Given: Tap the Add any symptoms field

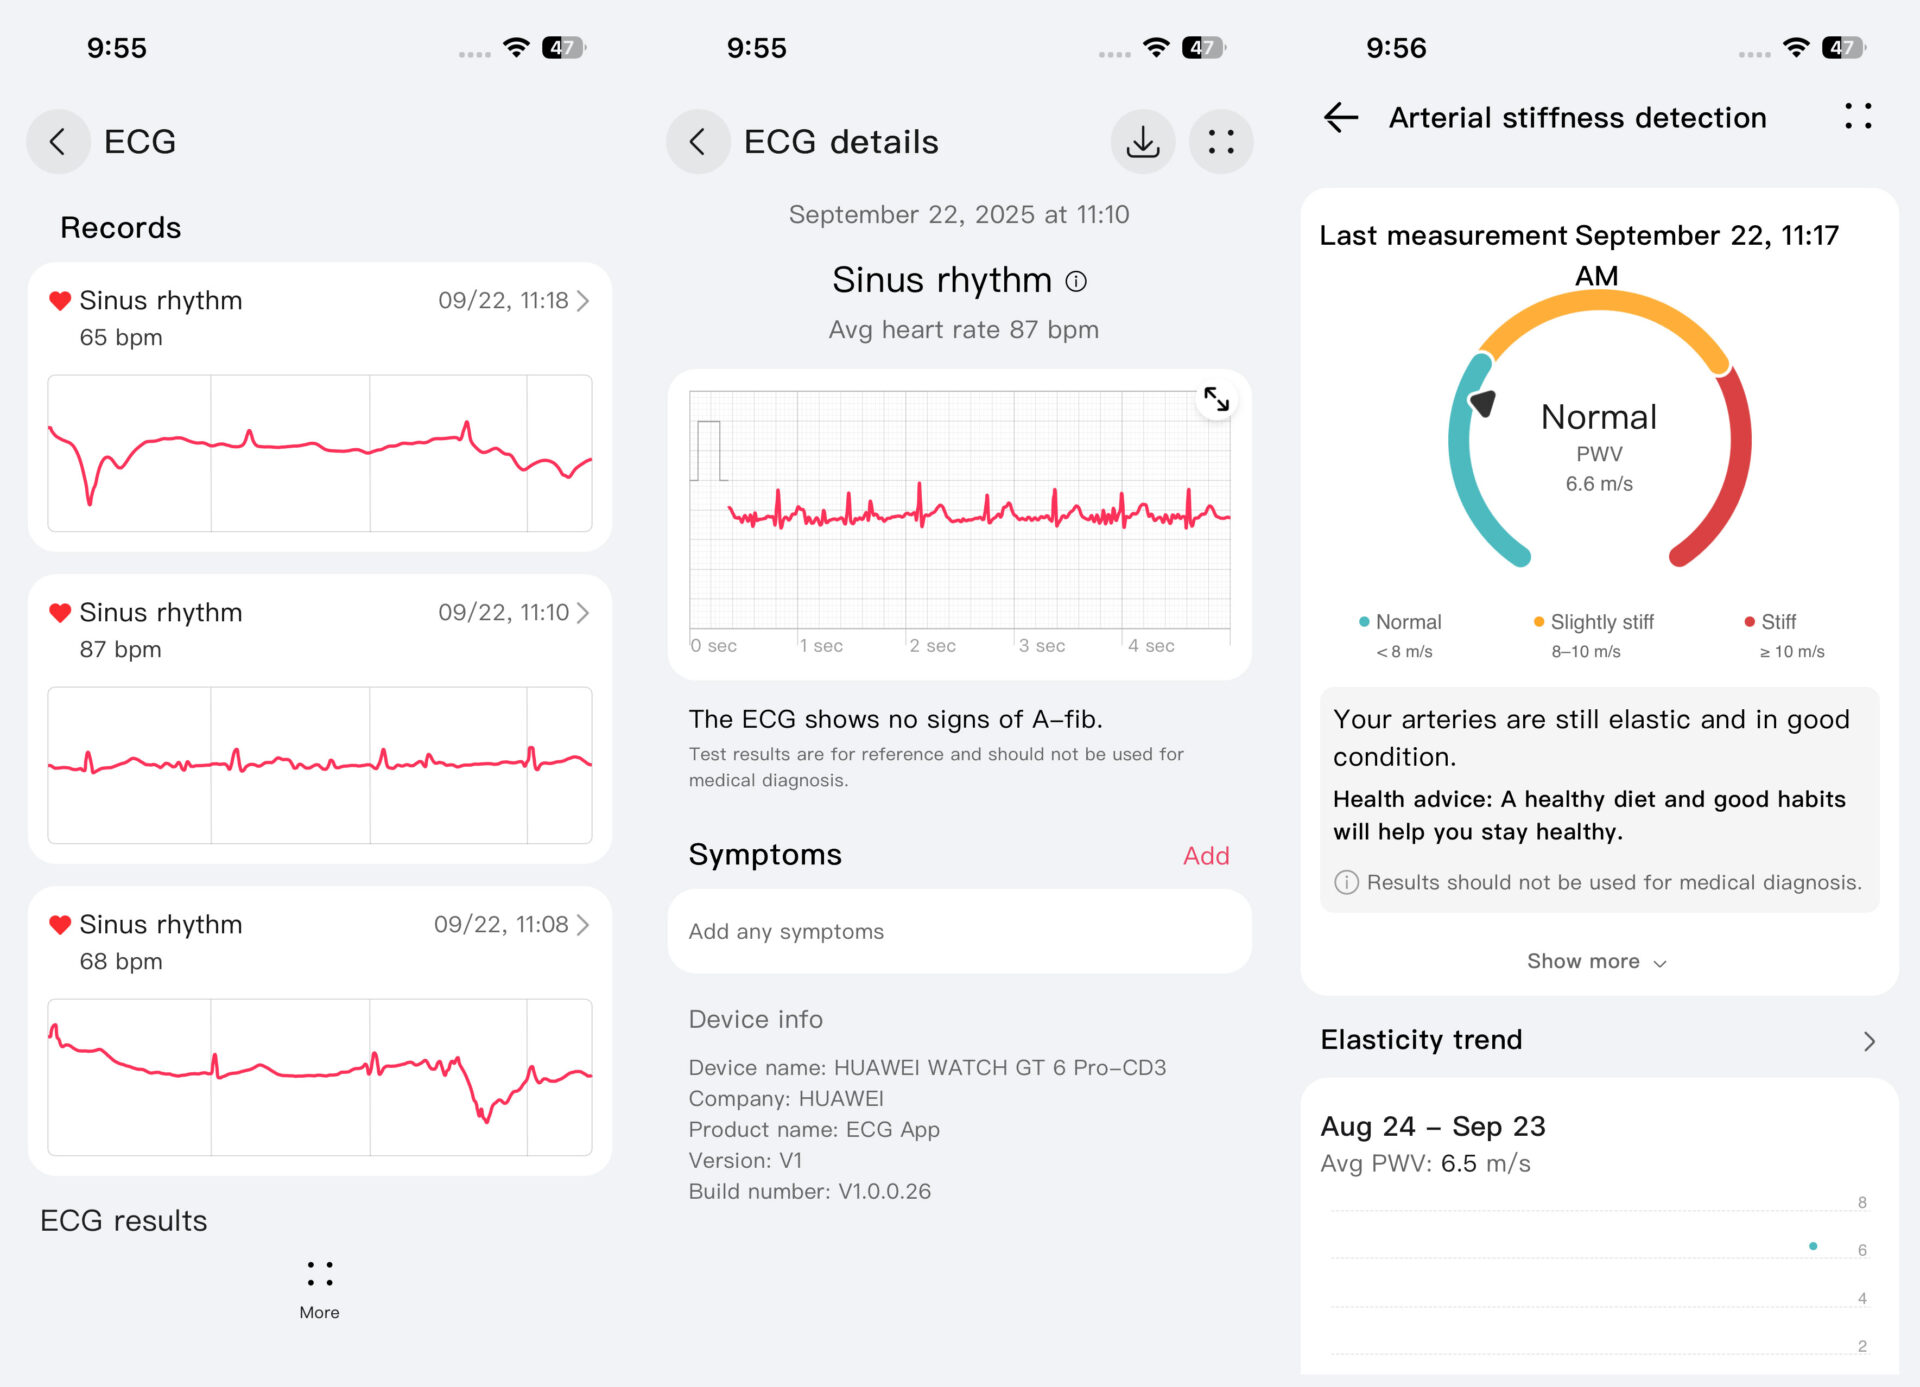Looking at the screenshot, I should point(959,932).
